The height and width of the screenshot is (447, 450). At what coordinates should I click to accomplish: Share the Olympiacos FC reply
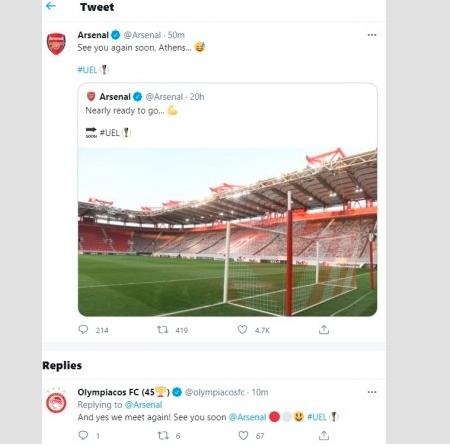[324, 435]
